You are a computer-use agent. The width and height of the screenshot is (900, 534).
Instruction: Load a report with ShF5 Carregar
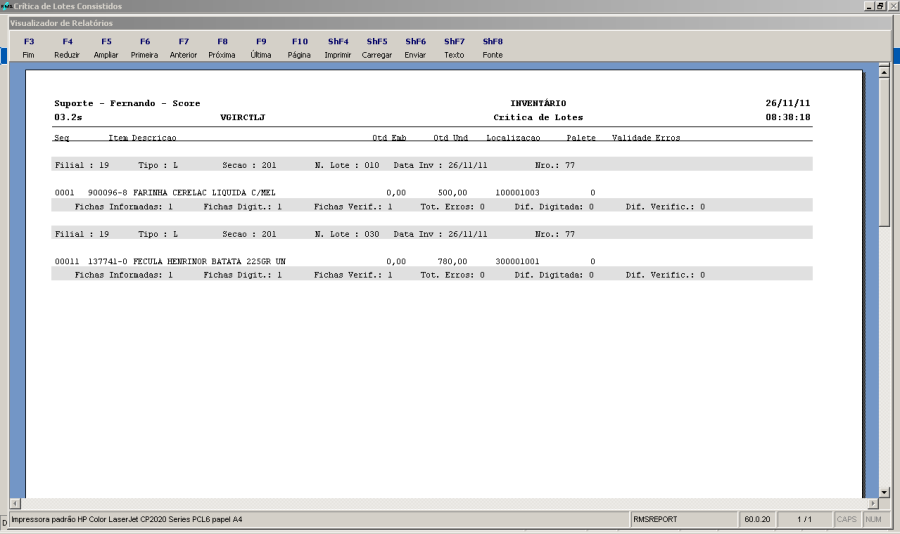point(377,48)
